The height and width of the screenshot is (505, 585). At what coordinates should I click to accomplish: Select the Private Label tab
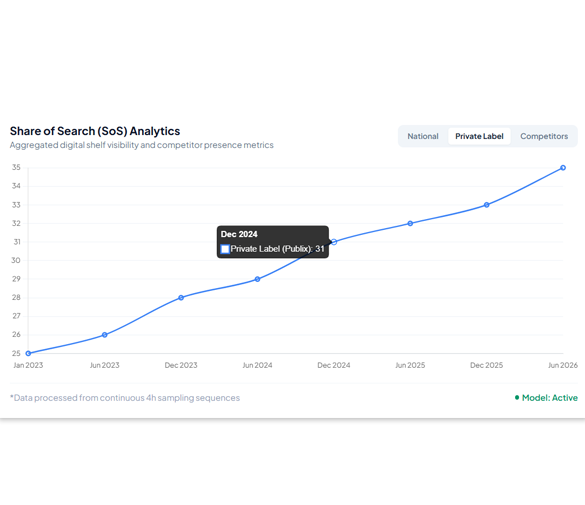(479, 136)
